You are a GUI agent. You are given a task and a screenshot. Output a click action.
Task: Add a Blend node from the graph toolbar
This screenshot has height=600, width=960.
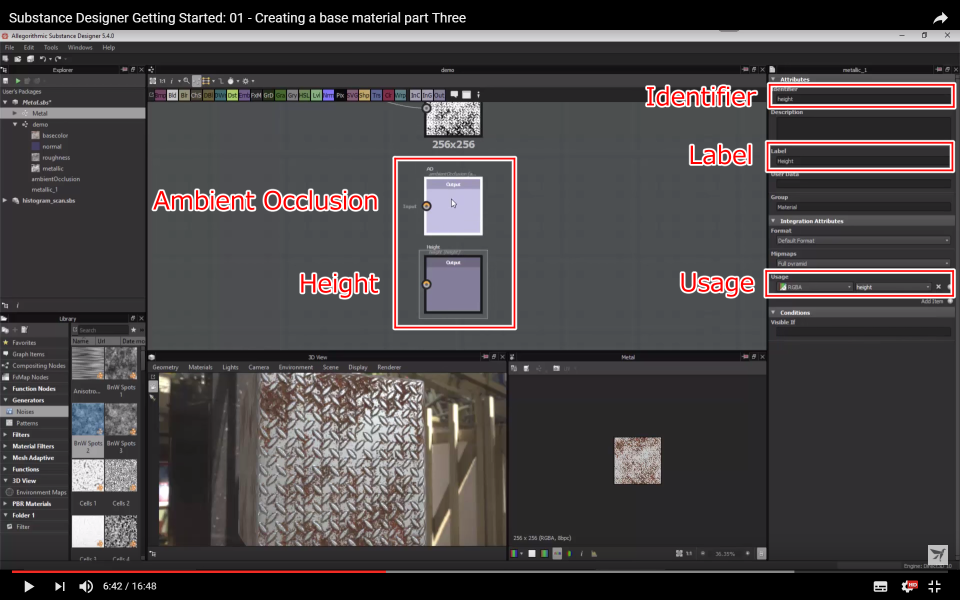[172, 95]
